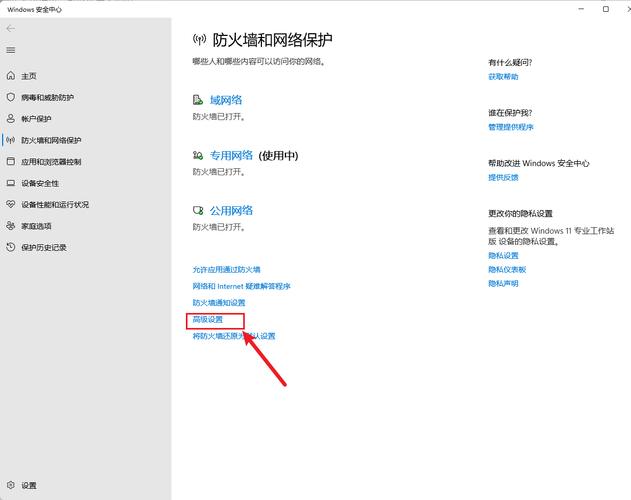Click 提供反馈 link
The image size is (631, 500).
point(503,177)
